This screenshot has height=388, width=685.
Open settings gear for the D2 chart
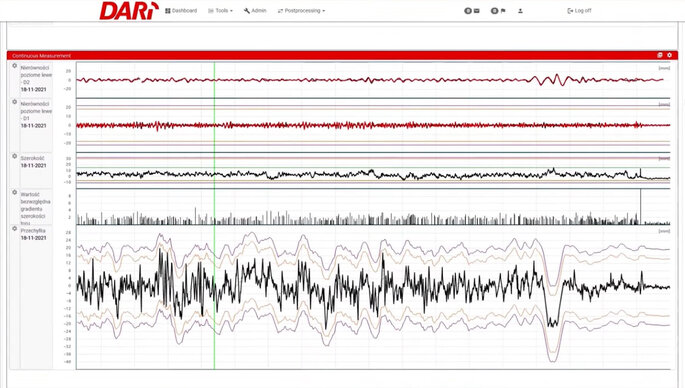point(14,66)
